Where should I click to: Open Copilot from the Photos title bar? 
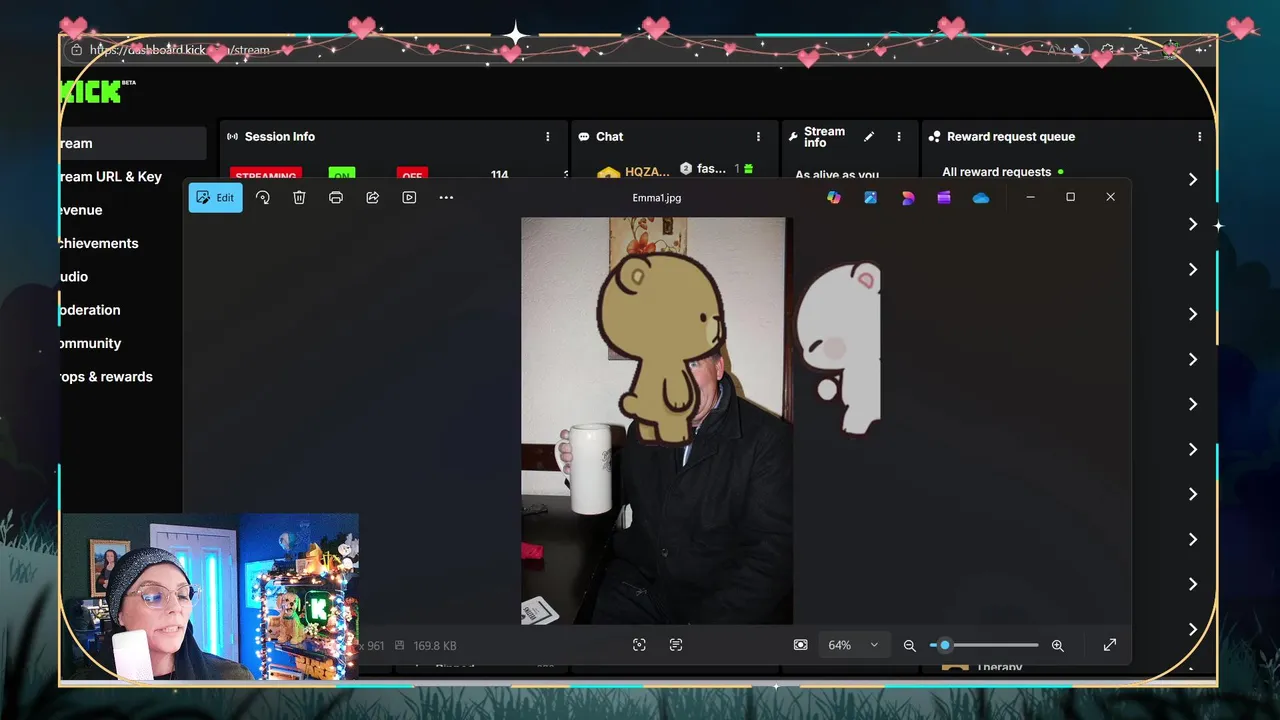[834, 198]
